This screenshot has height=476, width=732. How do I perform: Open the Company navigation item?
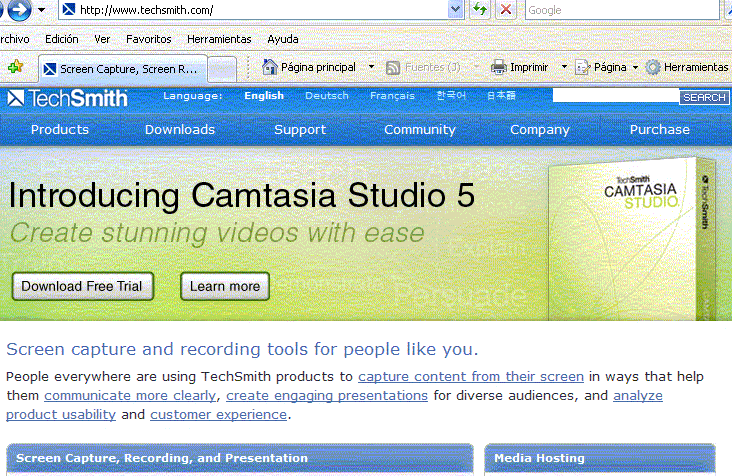coord(540,130)
